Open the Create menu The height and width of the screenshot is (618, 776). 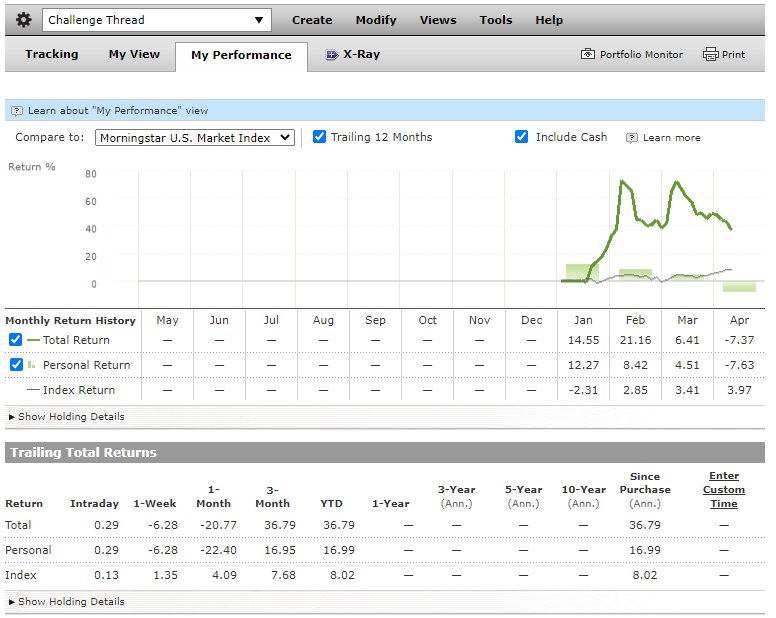(x=312, y=20)
